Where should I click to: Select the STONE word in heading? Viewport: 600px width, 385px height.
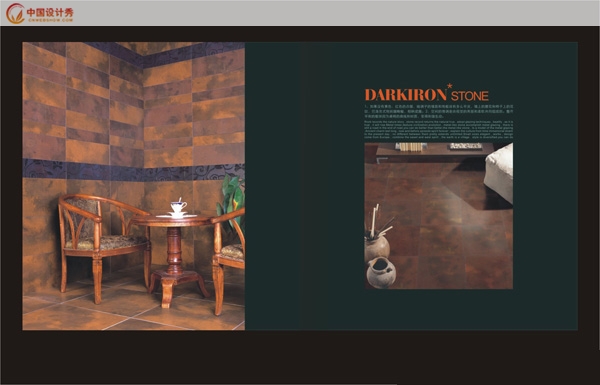(470, 96)
